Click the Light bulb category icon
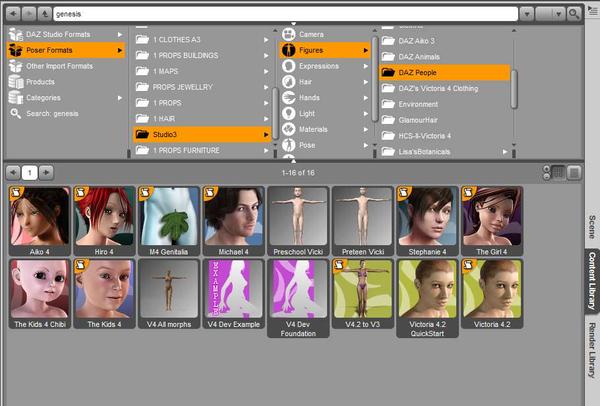This screenshot has height=406, width=600. 289,113
